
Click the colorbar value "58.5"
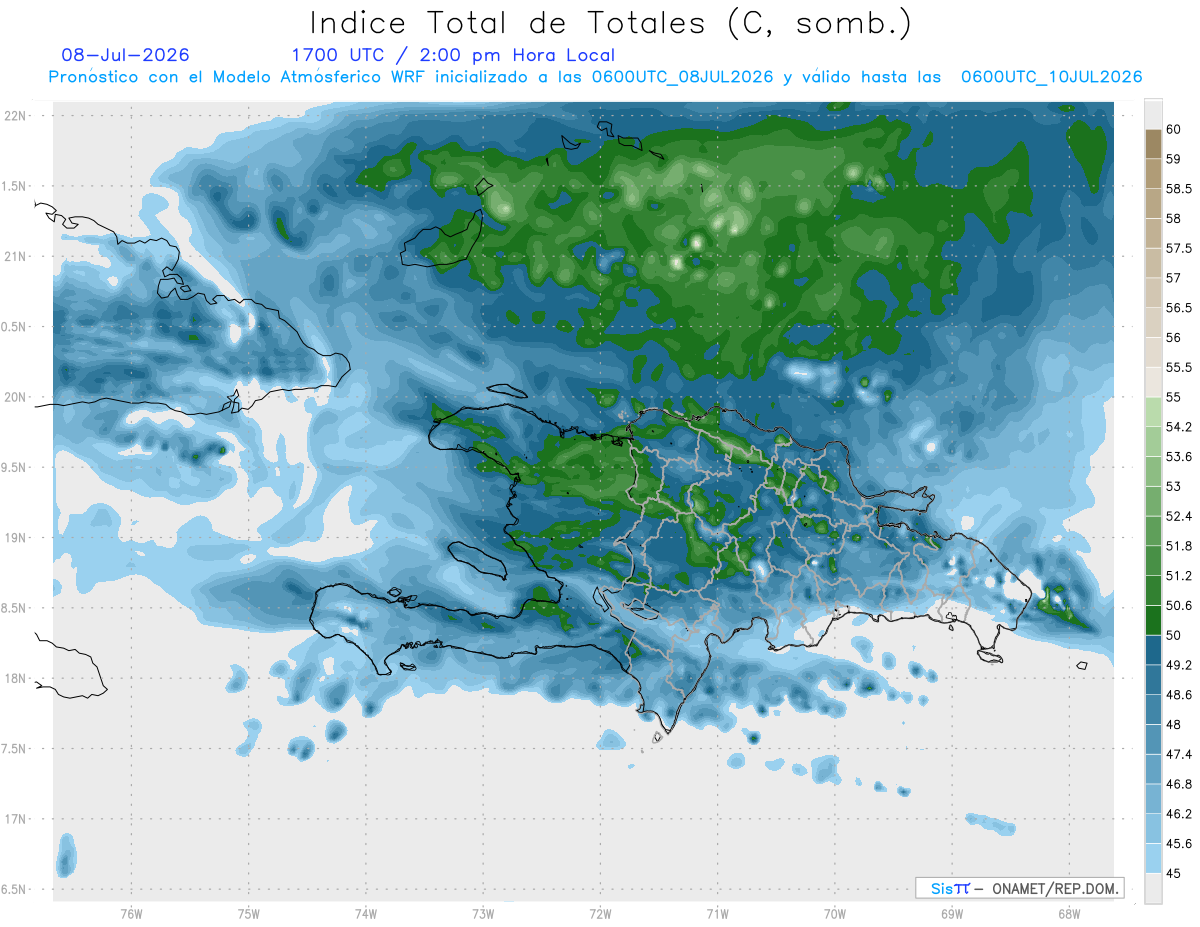(1179, 189)
